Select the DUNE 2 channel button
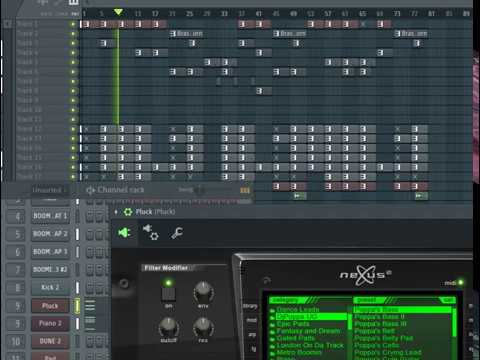Screen dimensions: 480x360 tap(50, 341)
